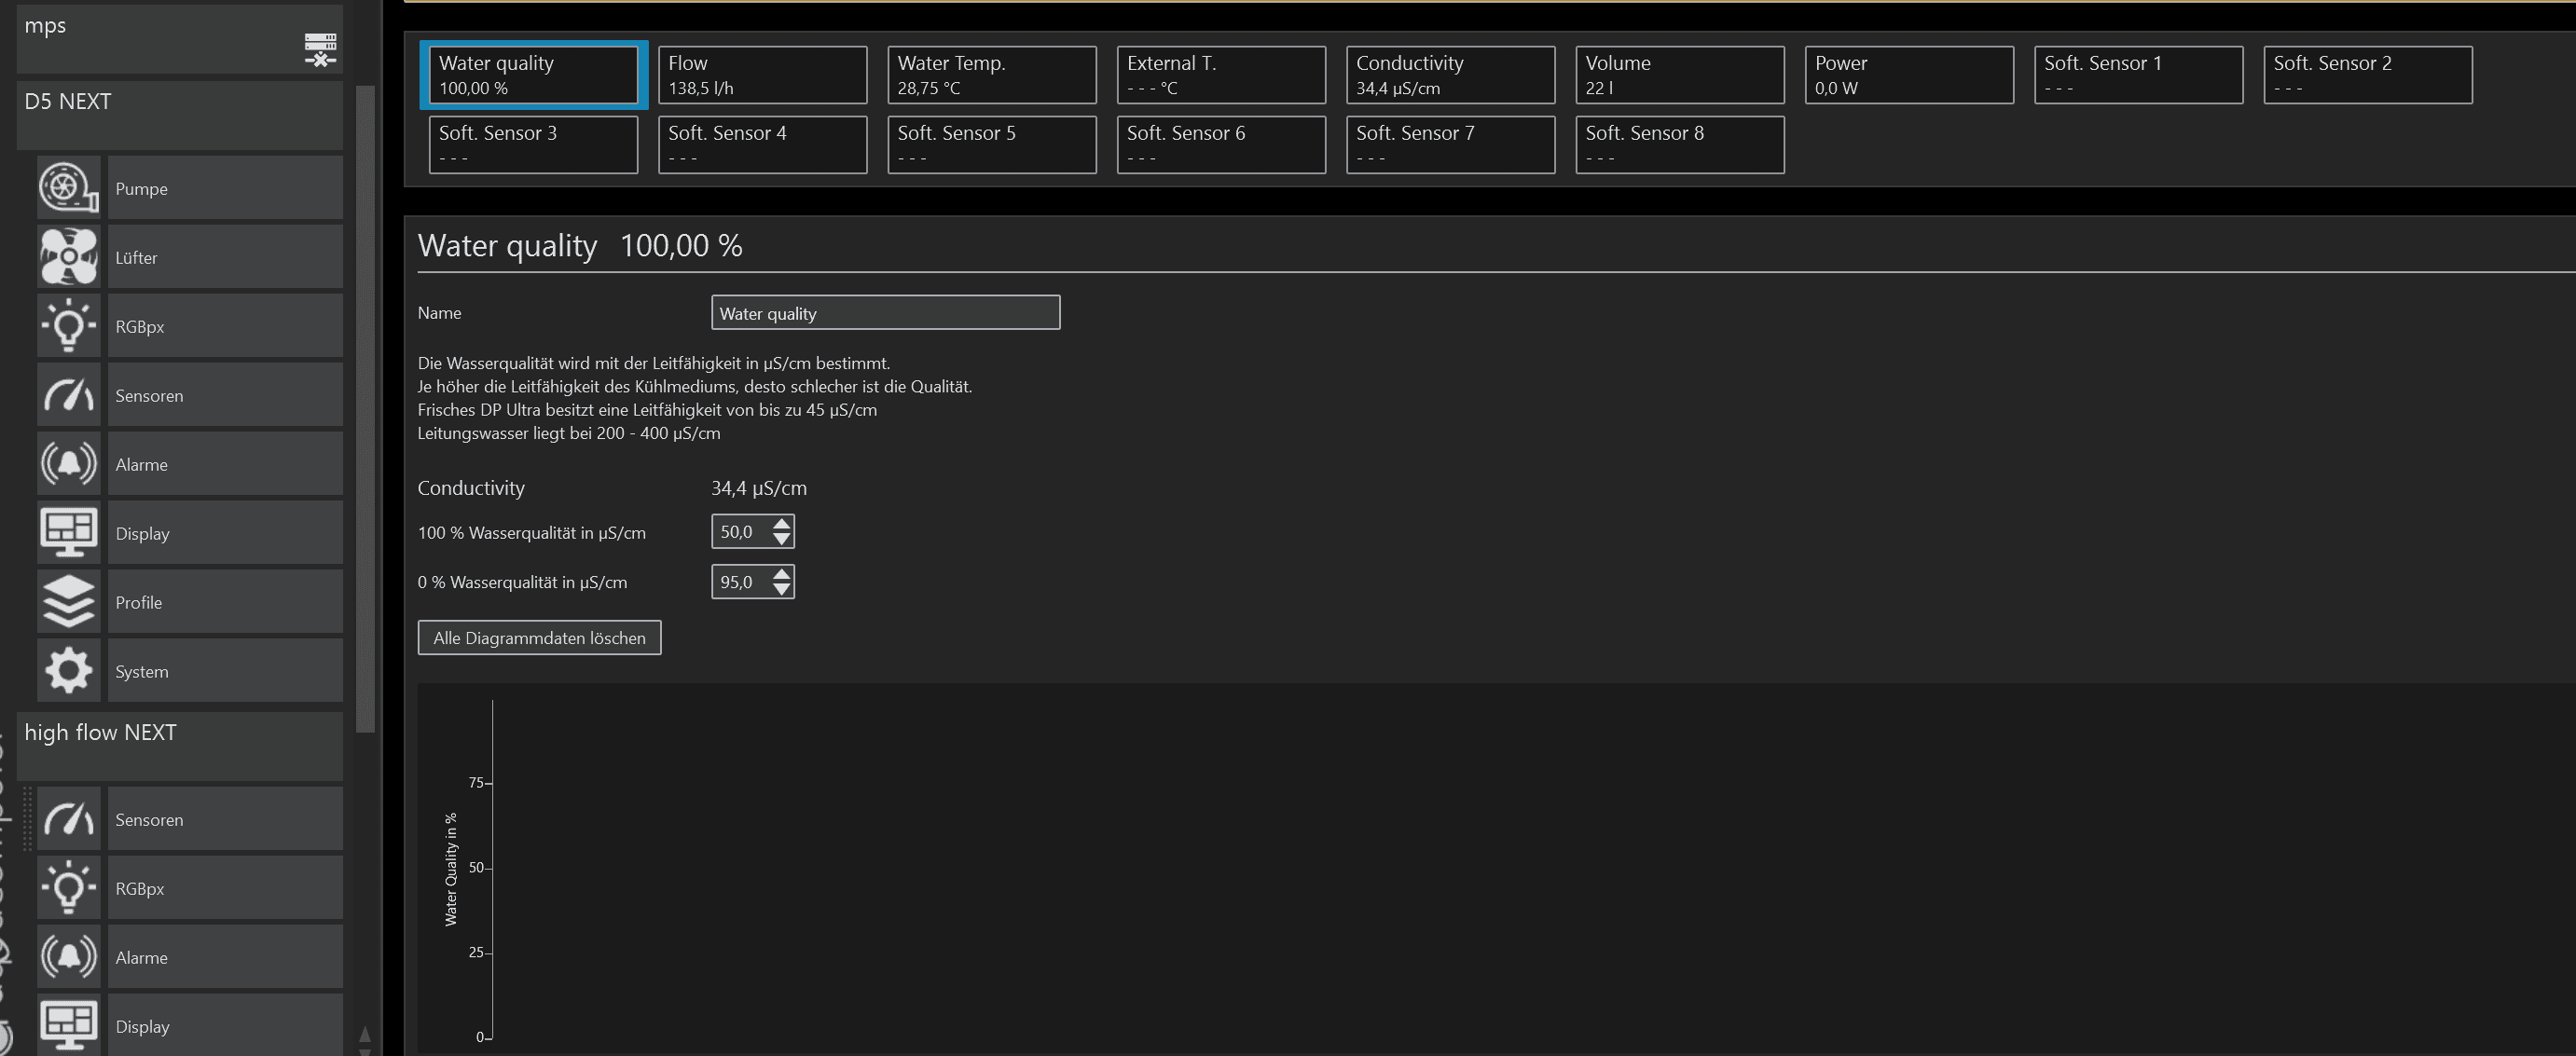The height and width of the screenshot is (1056, 2576).
Task: Click the 0 % Wasserqualität value field
Action: click(740, 582)
